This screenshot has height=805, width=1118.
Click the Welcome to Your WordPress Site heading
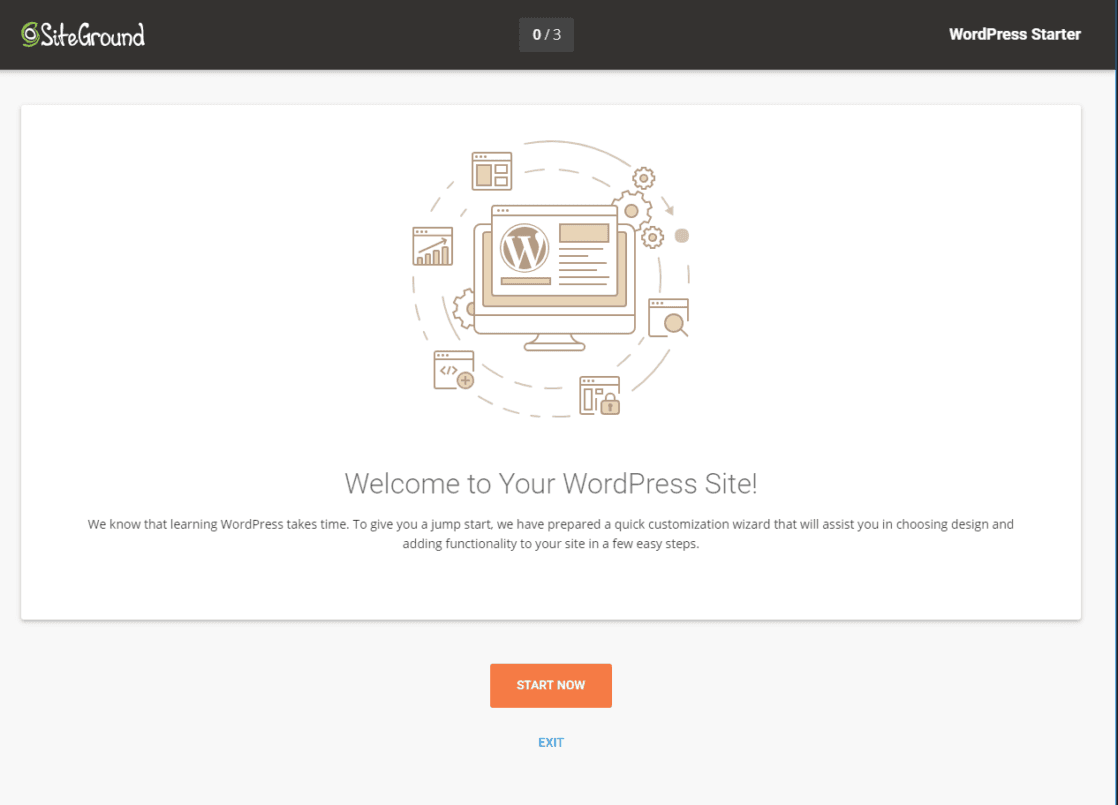pos(550,483)
